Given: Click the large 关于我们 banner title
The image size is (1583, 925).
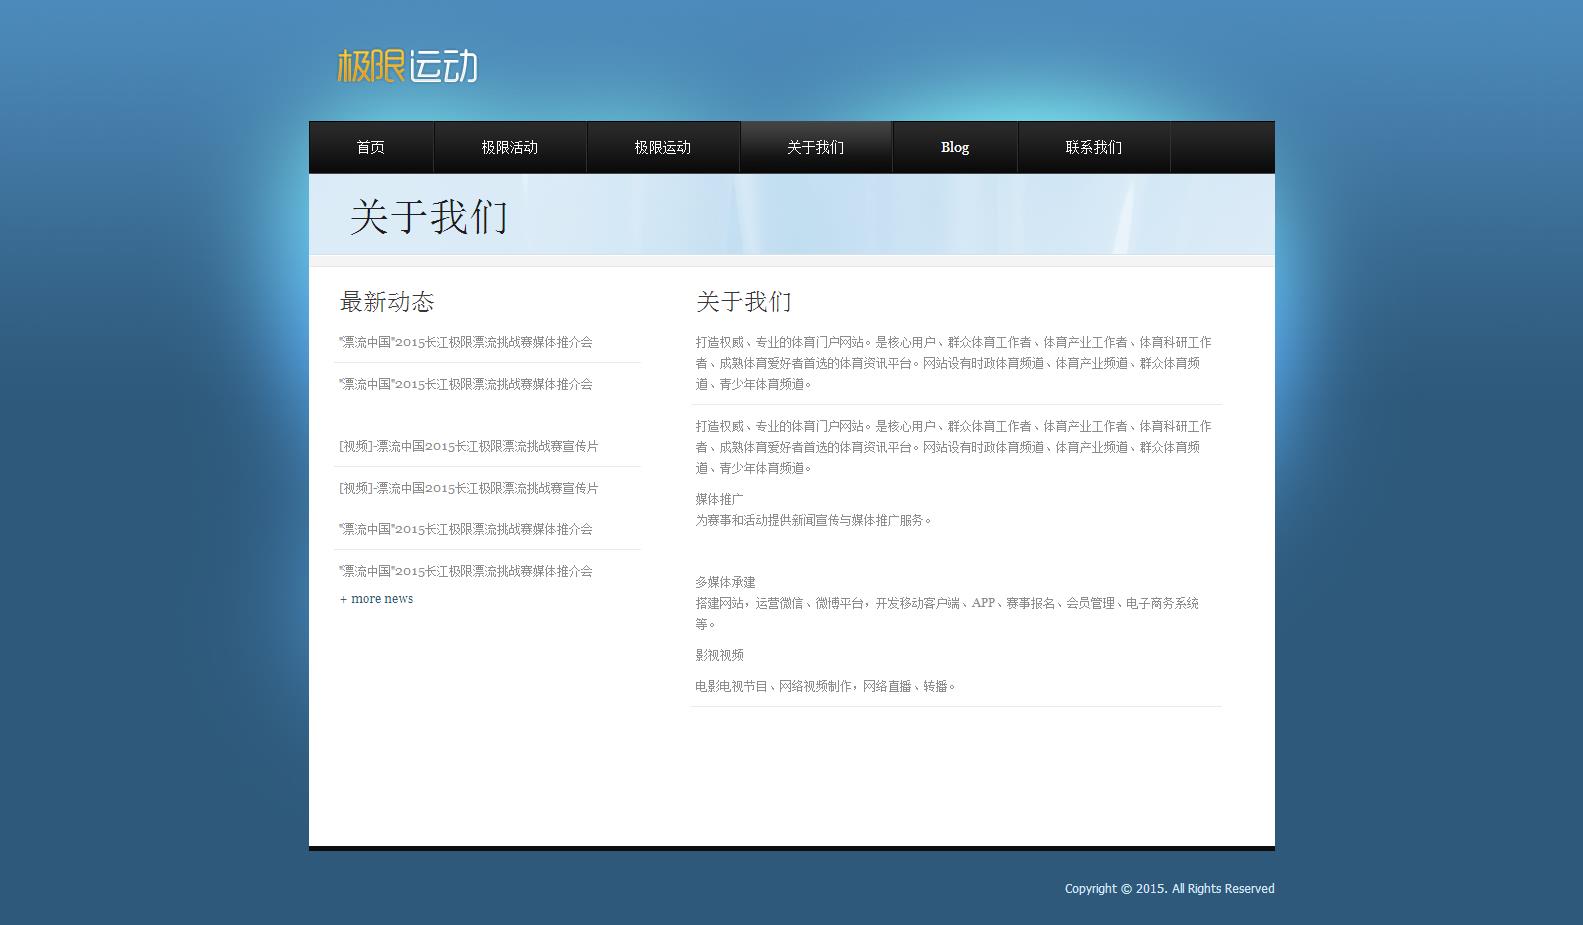Looking at the screenshot, I should (x=429, y=216).
